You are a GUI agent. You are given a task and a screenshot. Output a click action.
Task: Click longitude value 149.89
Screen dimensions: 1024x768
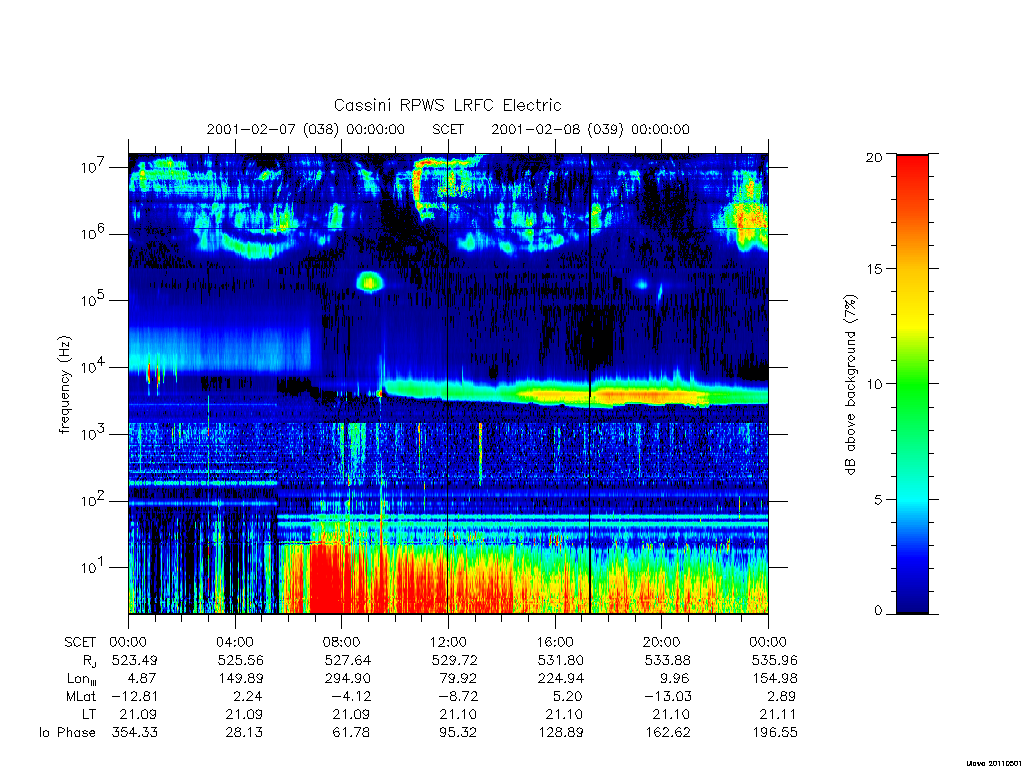pyautogui.click(x=241, y=679)
